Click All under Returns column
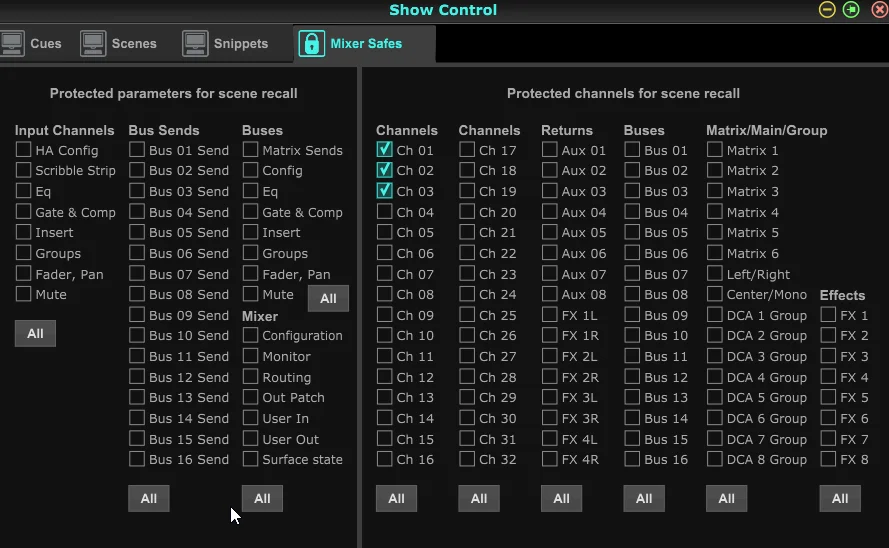Image resolution: width=889 pixels, height=548 pixels. (561, 498)
